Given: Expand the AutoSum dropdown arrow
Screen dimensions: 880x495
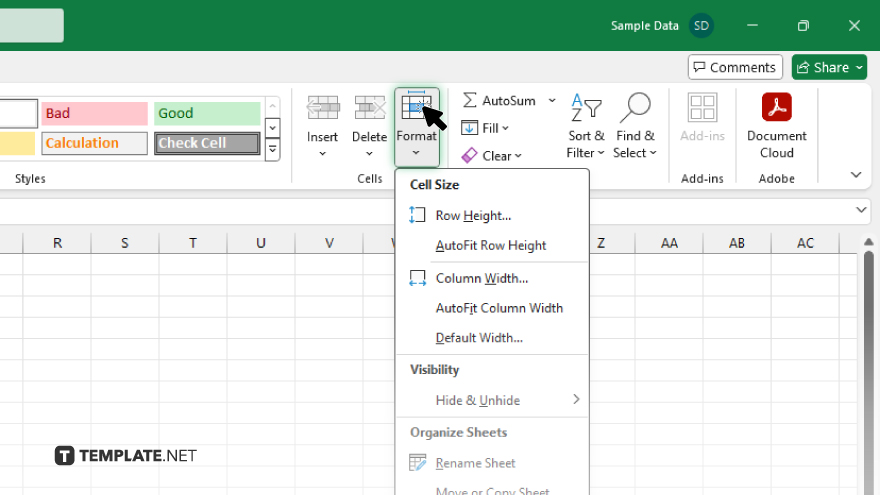Looking at the screenshot, I should [552, 101].
